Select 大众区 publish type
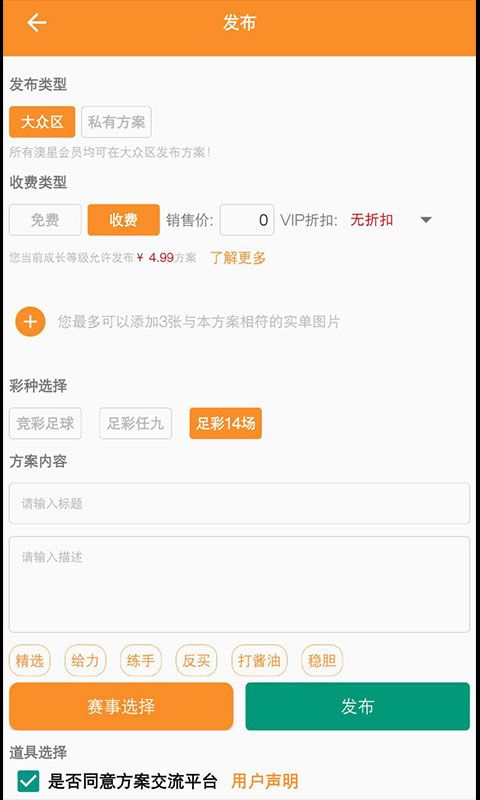 (x=42, y=122)
